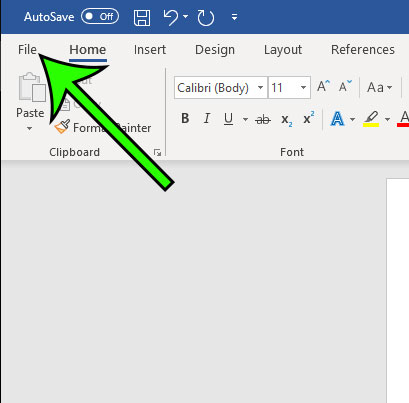The height and width of the screenshot is (403, 409).
Task: Toggle Superscript formatting
Action: coord(309,118)
